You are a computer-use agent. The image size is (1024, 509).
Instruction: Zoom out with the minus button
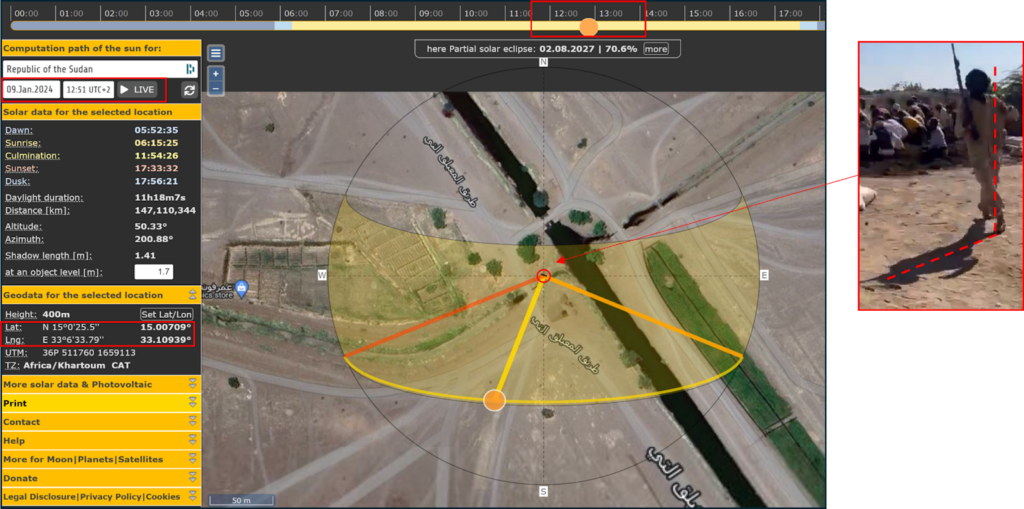(216, 88)
